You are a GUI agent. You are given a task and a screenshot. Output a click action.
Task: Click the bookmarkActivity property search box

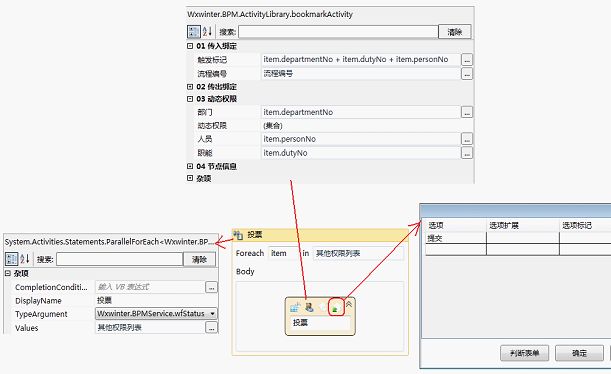(338, 32)
